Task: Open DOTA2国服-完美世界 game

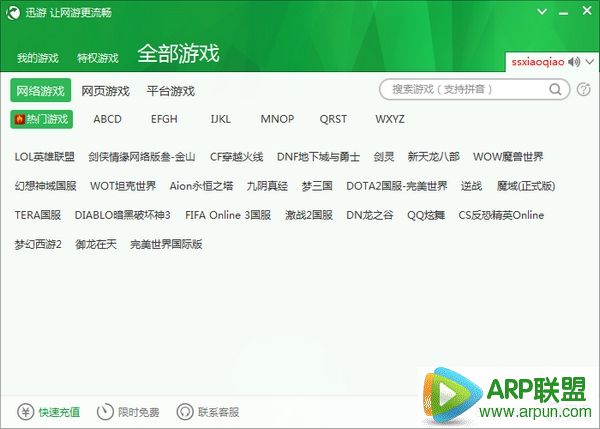Action: [397, 186]
